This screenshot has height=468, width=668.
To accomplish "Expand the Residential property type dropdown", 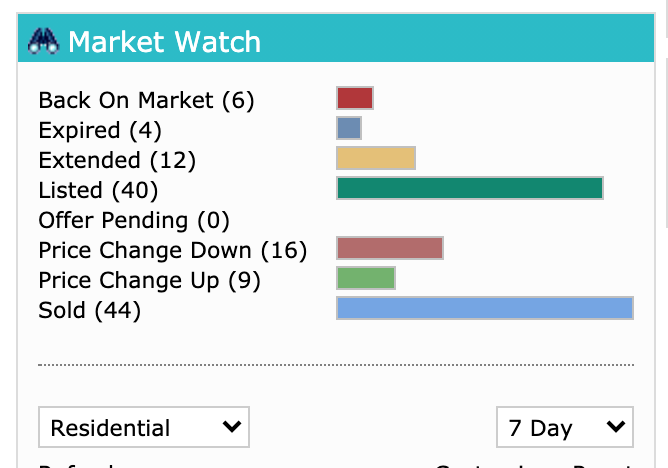I will [x=144, y=427].
